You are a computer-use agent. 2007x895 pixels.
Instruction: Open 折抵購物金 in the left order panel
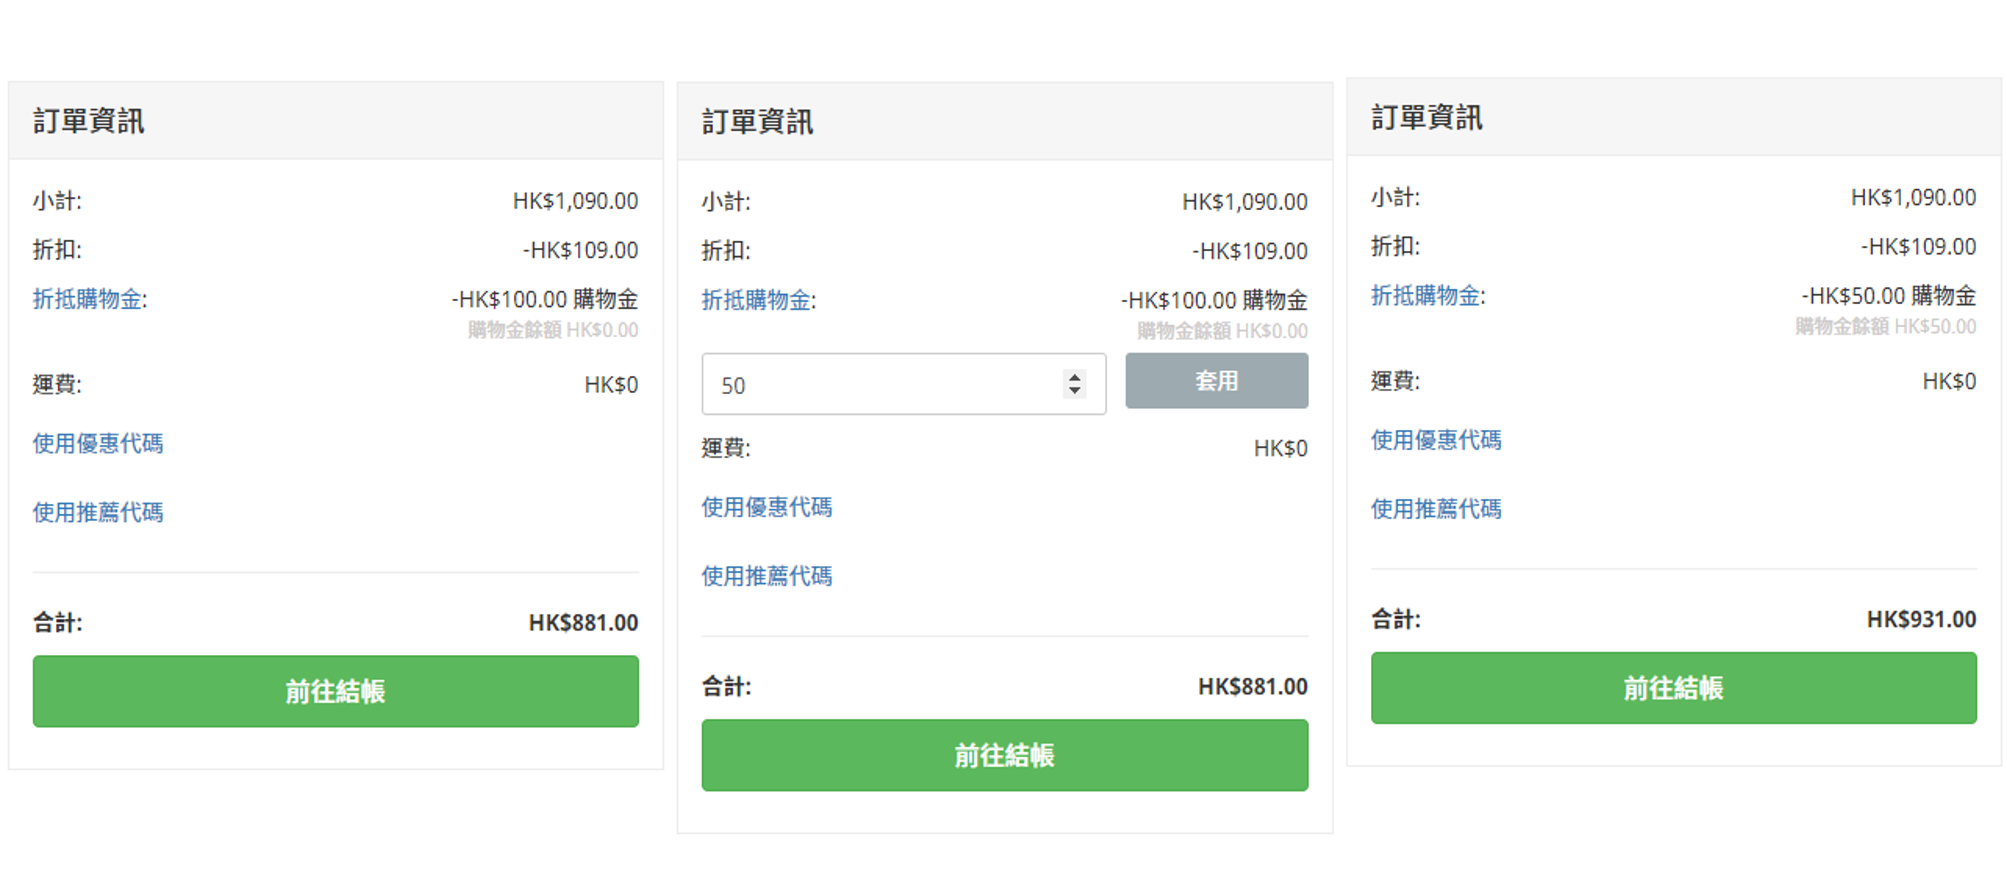89,299
